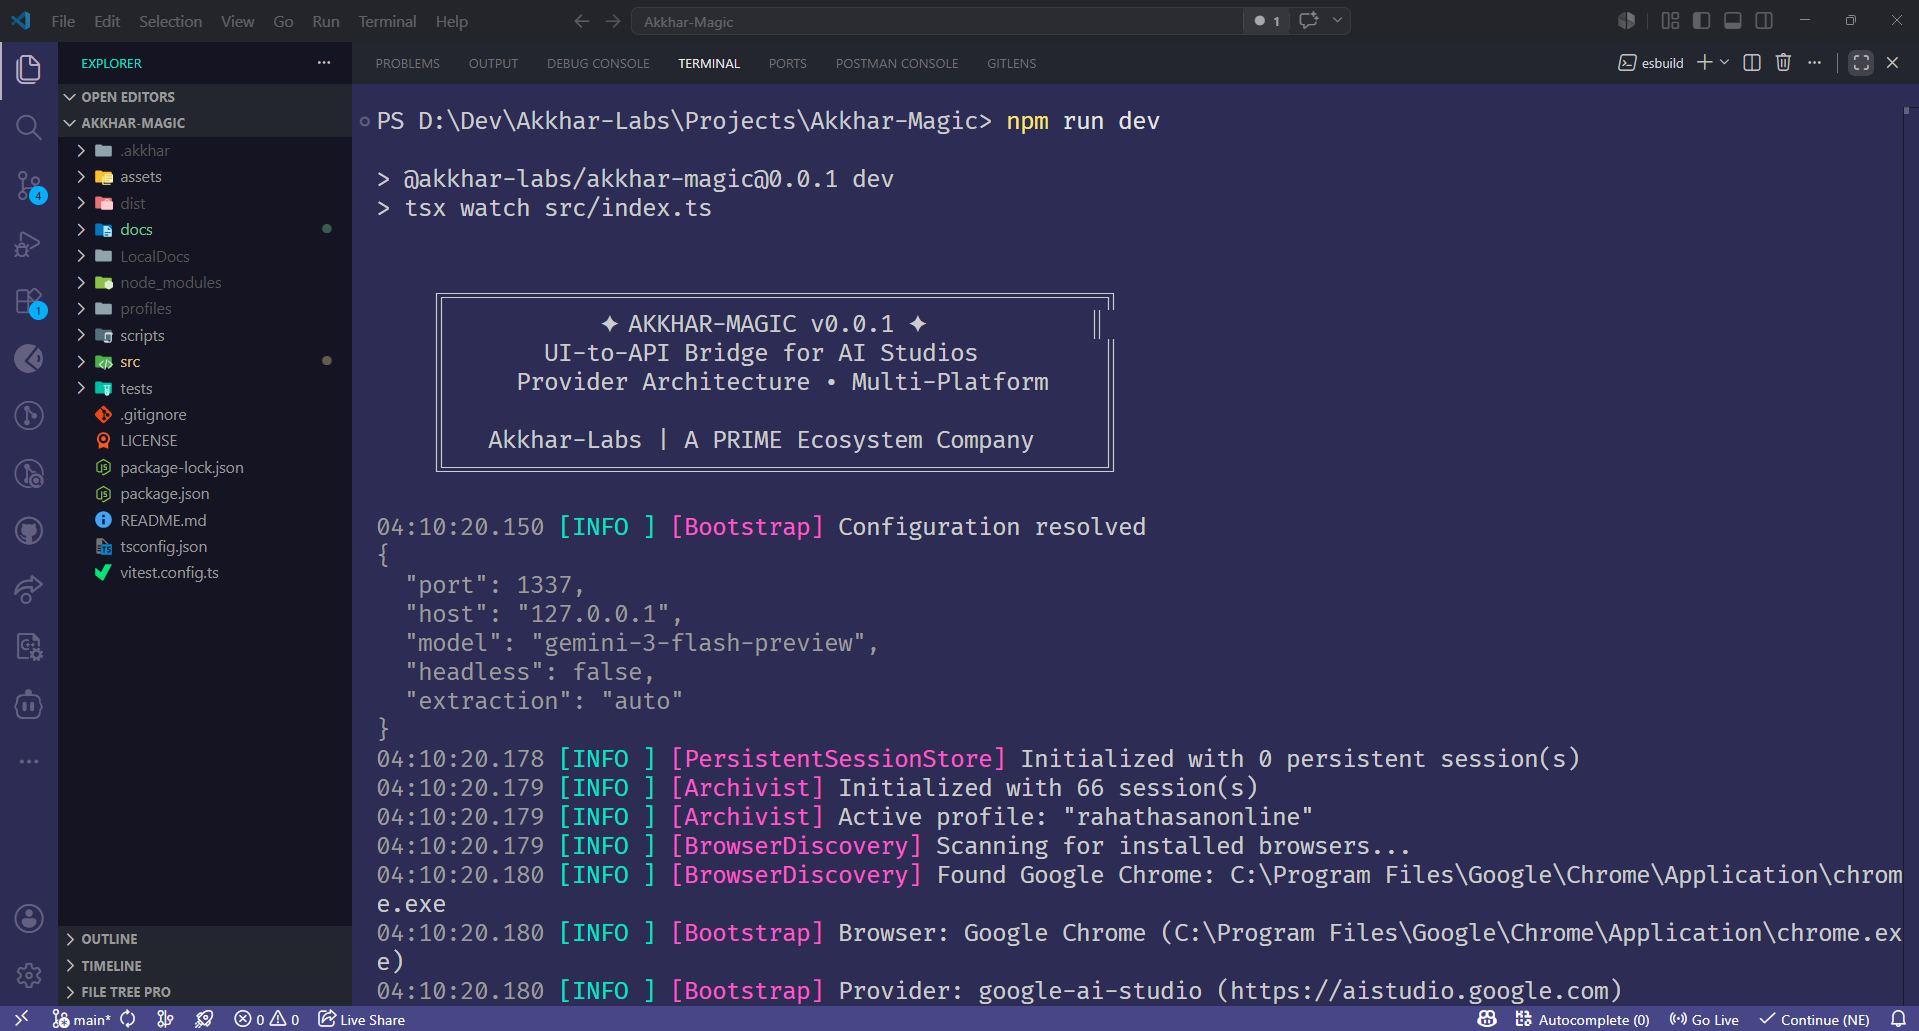Open the GitHub view in activity bar
Viewport: 1919px width, 1031px height.
[29, 531]
